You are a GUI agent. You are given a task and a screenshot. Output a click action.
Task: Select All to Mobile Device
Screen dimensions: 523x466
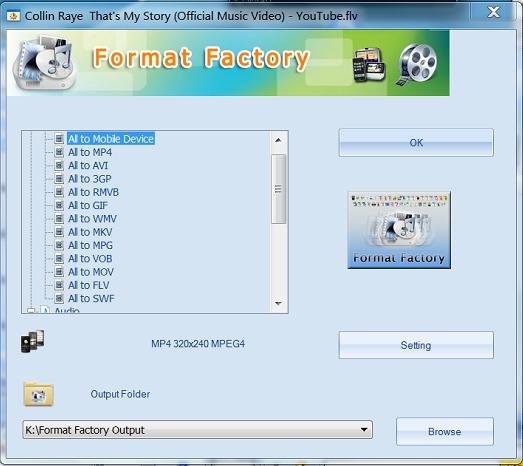point(111,139)
